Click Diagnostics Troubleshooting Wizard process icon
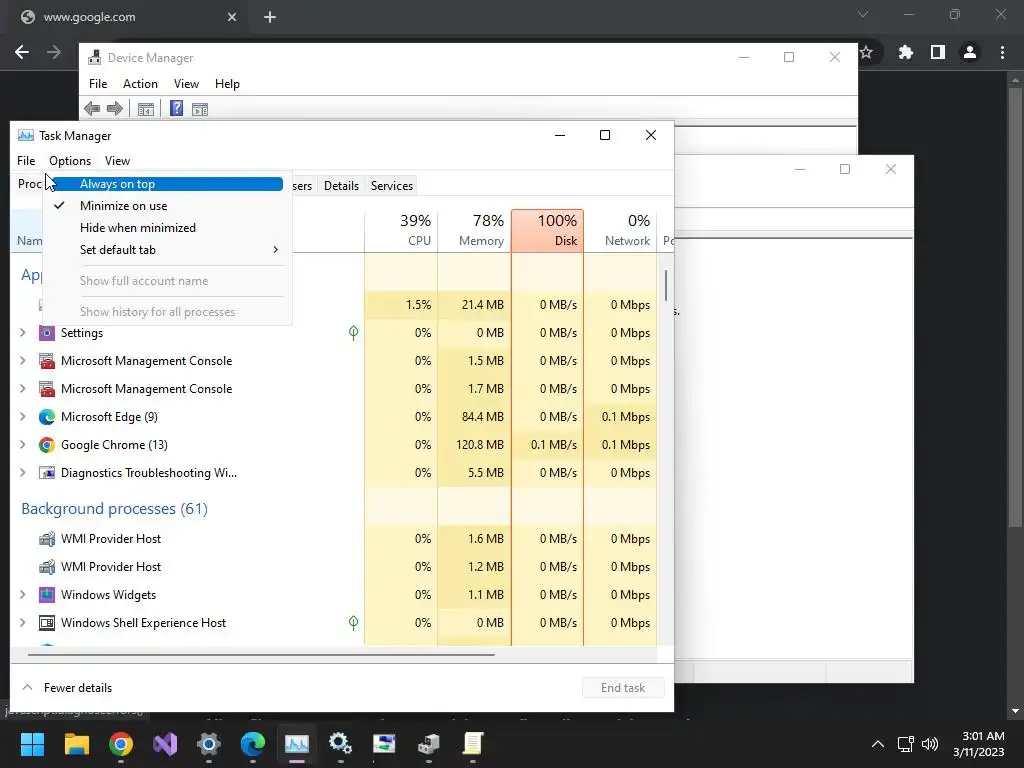1024x768 pixels. pyautogui.click(x=47, y=473)
